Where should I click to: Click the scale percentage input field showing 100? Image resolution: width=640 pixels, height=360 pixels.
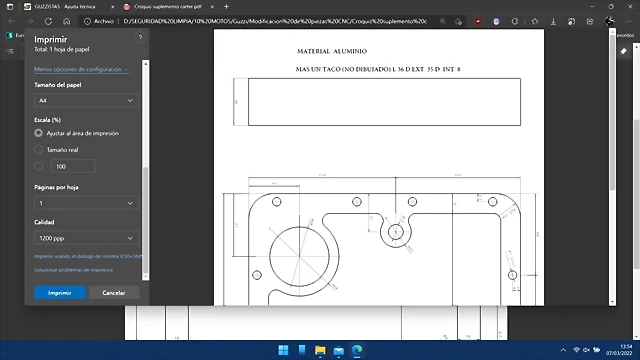coord(73,166)
